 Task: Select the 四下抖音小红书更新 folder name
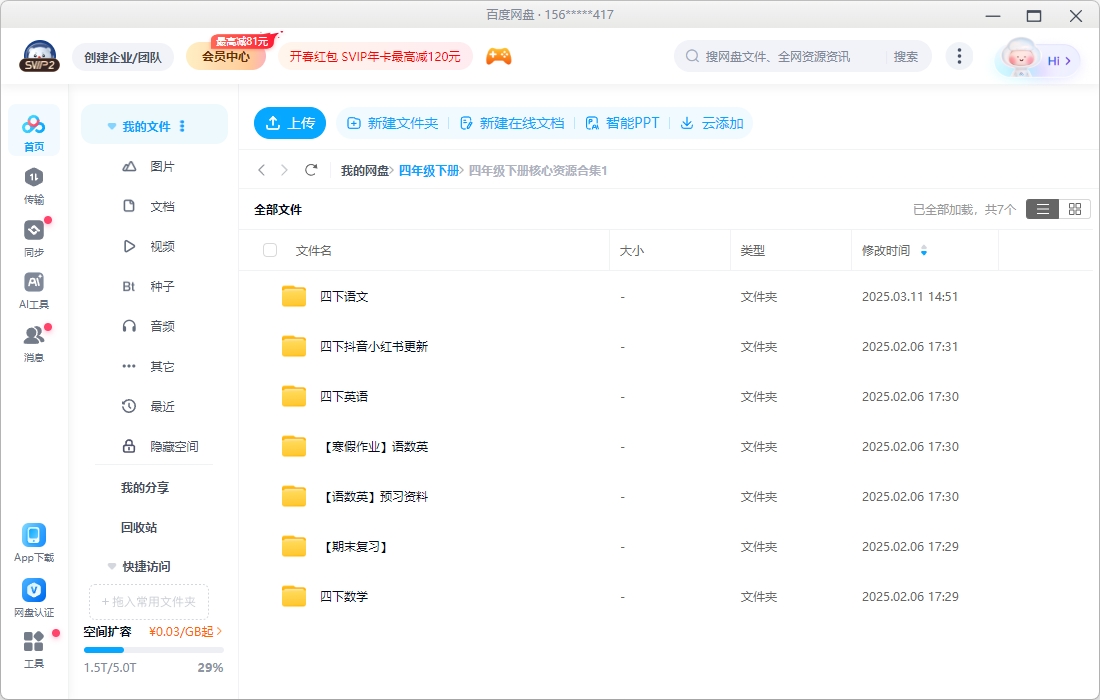[374, 346]
